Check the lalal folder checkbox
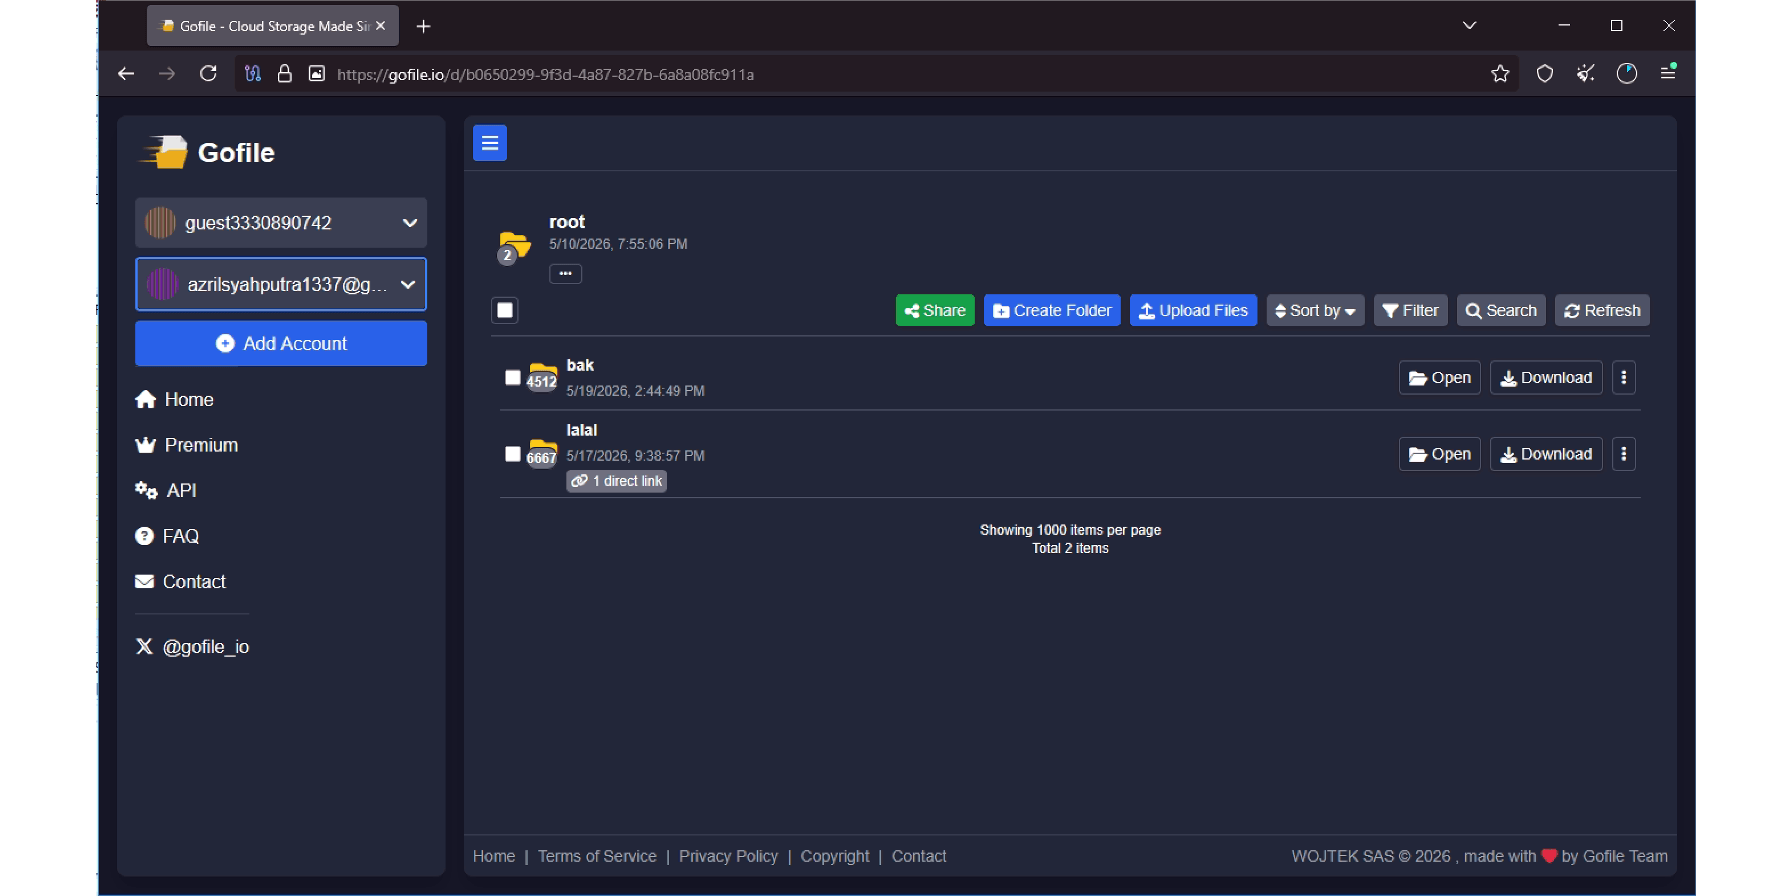This screenshot has width=1790, height=896. coord(513,454)
